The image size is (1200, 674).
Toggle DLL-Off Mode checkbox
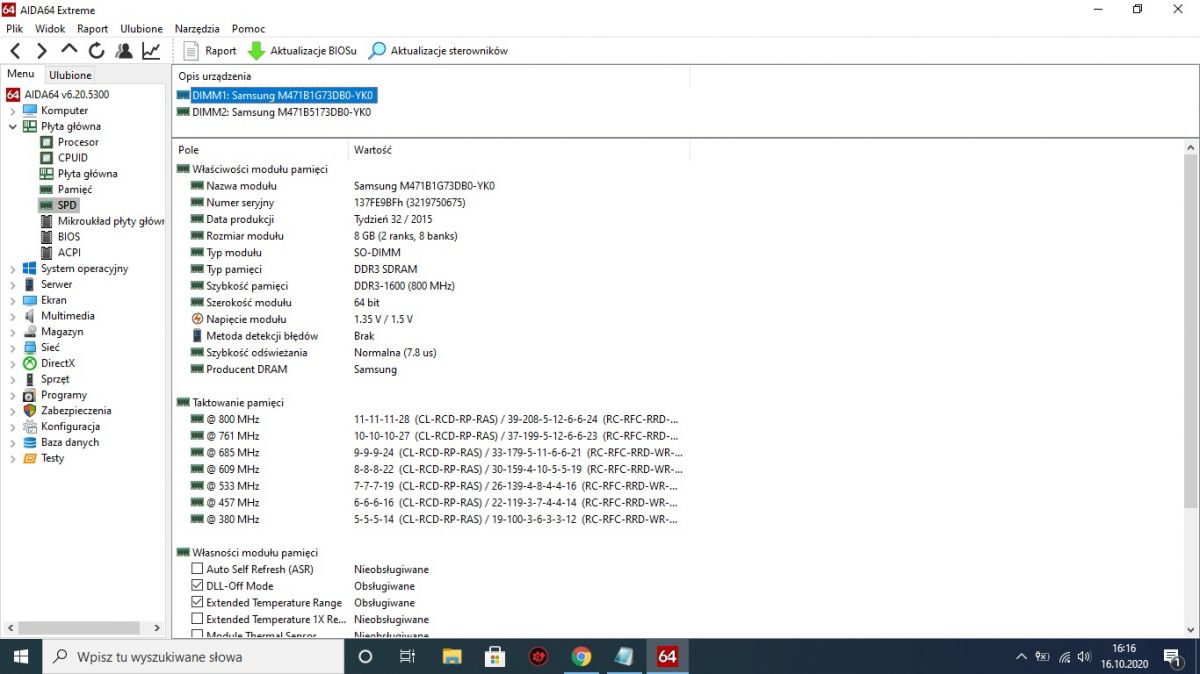197,586
